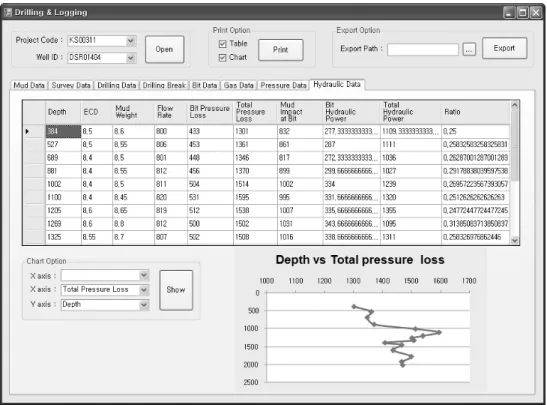Expand the Y axis Depth dropdown
Viewport: 547px width, 405px height.
click(x=143, y=305)
